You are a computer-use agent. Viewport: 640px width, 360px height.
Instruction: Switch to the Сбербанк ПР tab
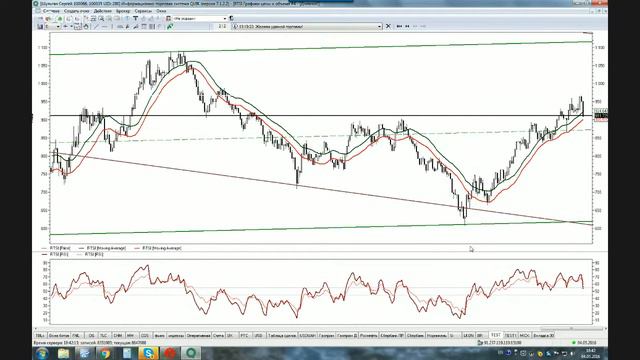[392, 335]
